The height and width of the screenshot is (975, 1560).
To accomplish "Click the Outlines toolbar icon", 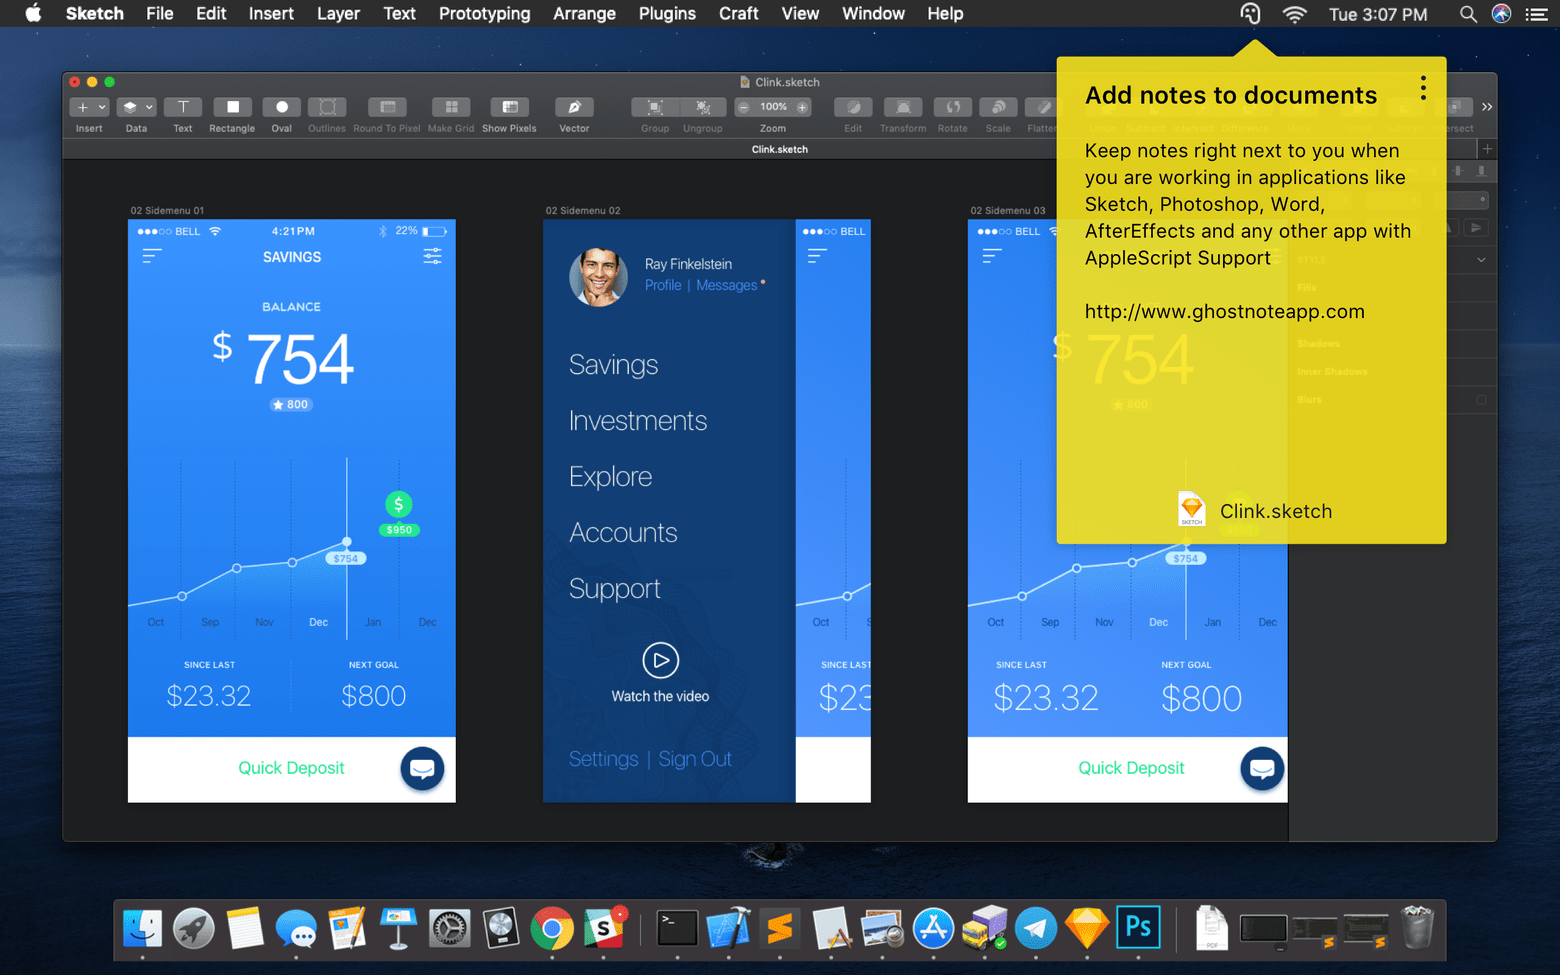I will (327, 107).
